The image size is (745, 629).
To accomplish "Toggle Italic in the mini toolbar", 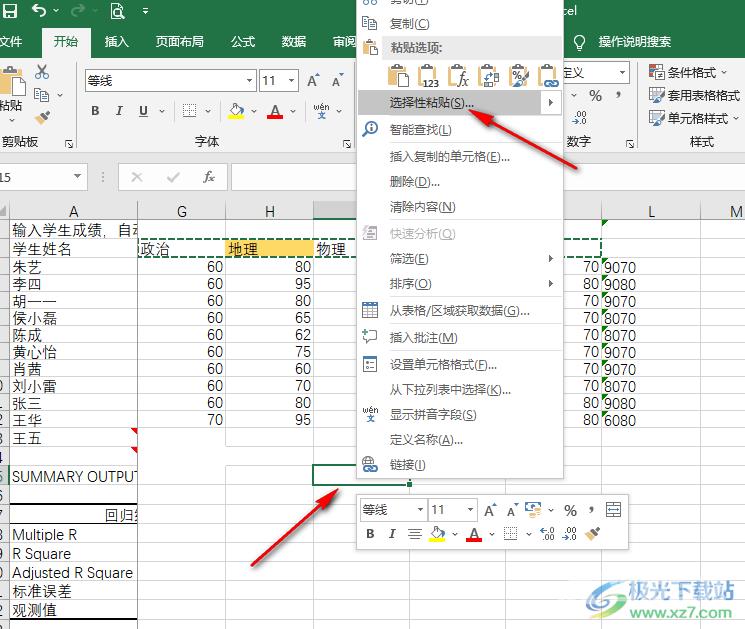I will point(392,534).
